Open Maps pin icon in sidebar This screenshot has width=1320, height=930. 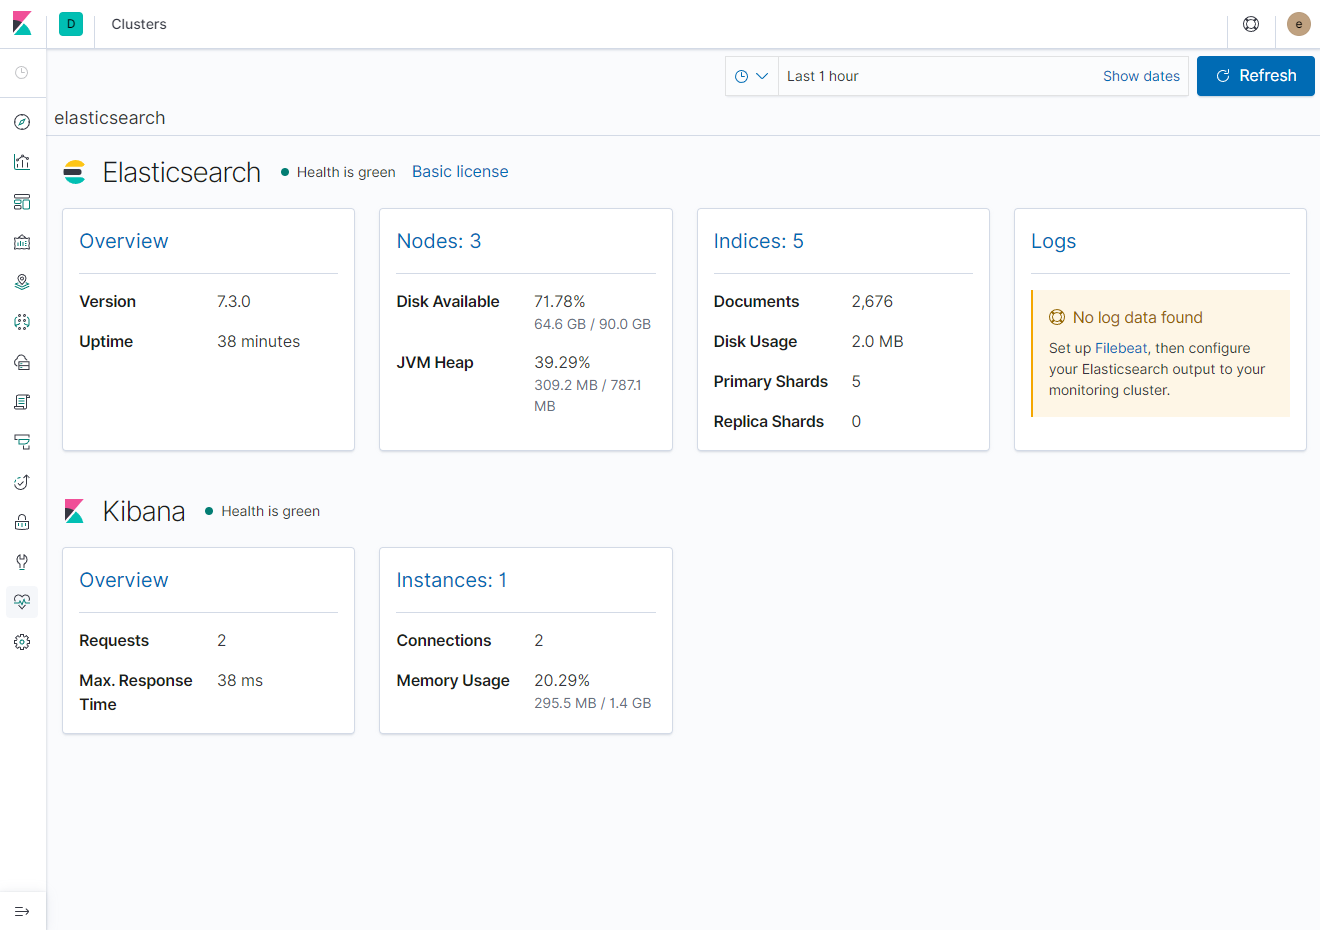22,282
